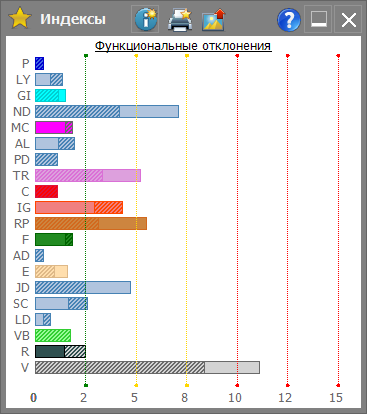Screen dimensions: 367x414
Task: Select the F green bar
Action: click(54, 240)
